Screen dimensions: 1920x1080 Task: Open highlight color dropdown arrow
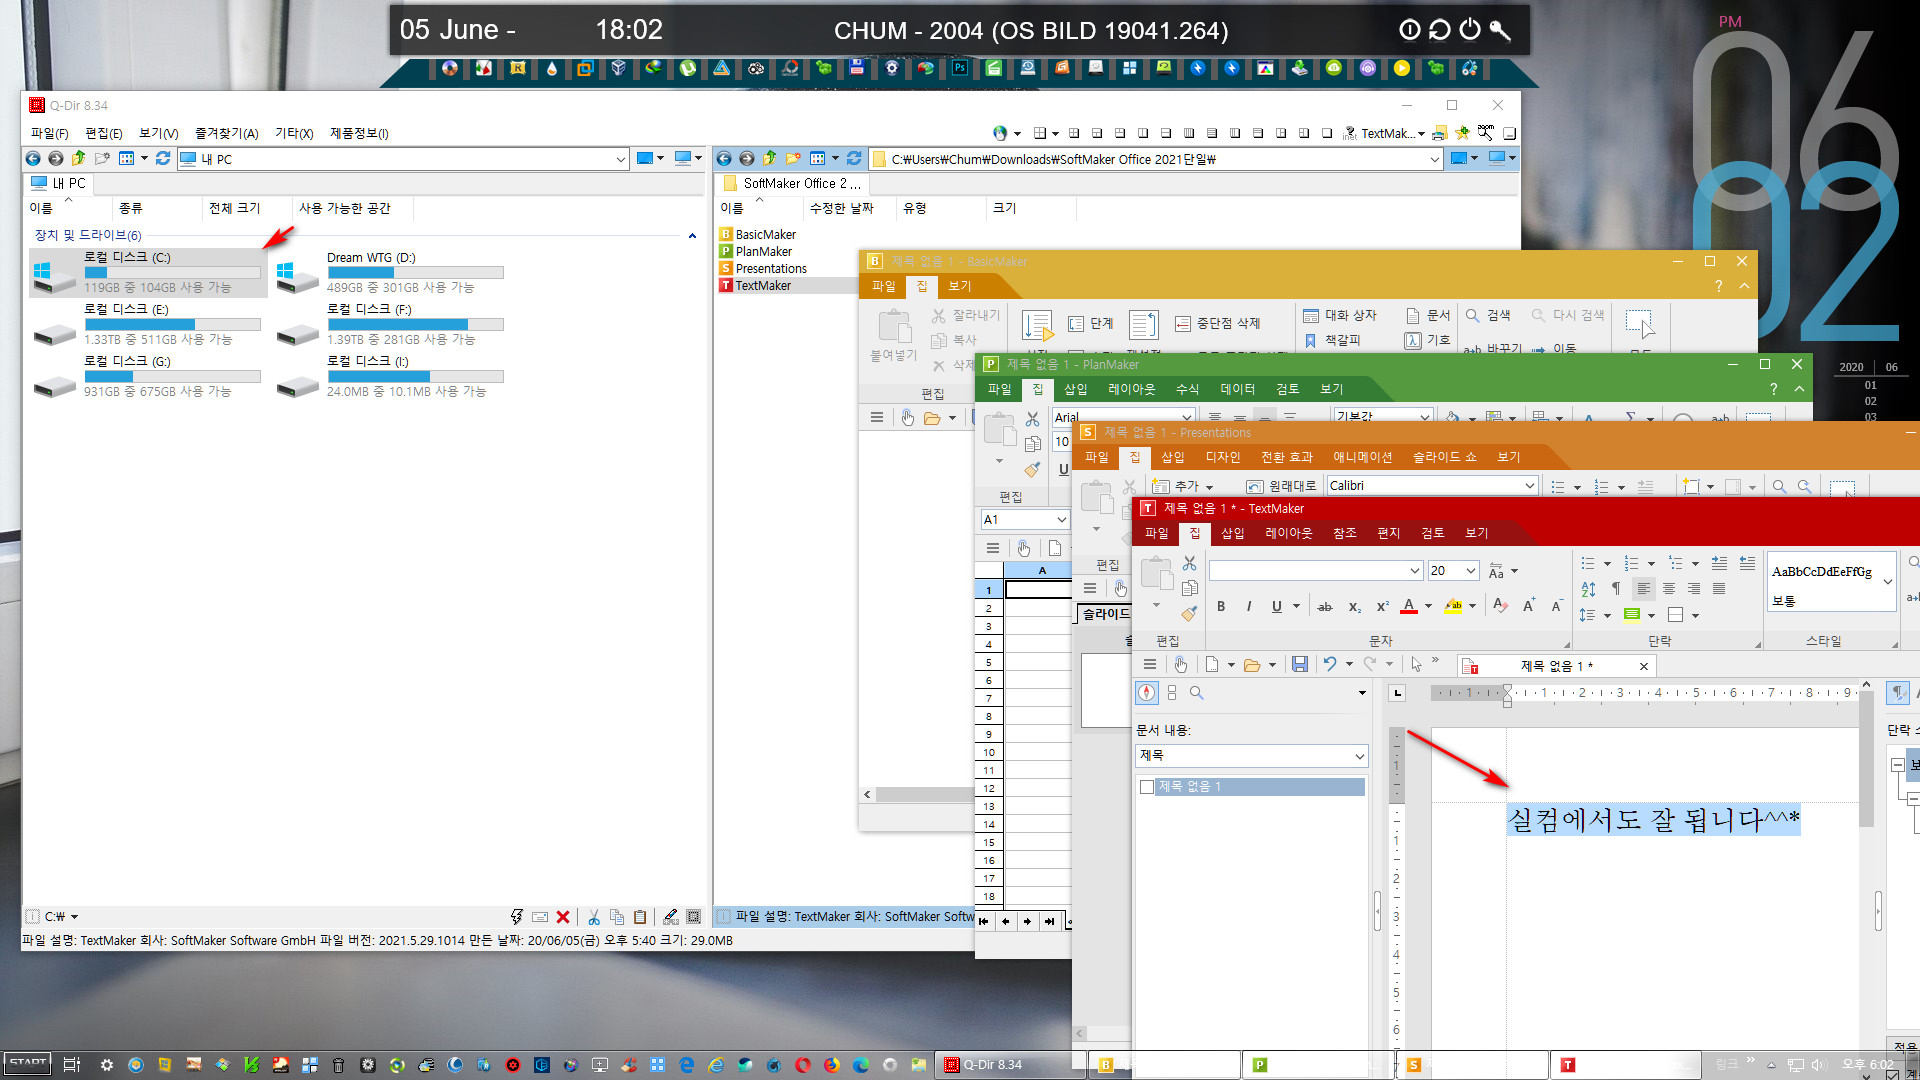tap(1473, 606)
